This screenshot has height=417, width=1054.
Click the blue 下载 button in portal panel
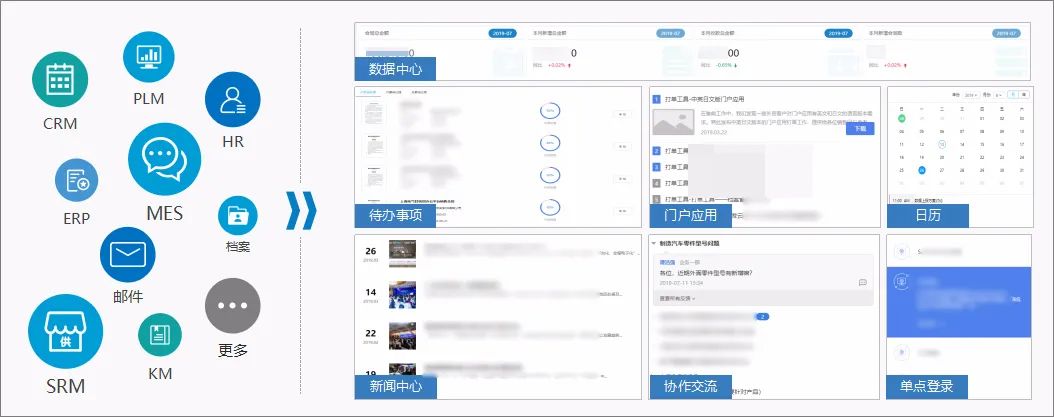860,129
